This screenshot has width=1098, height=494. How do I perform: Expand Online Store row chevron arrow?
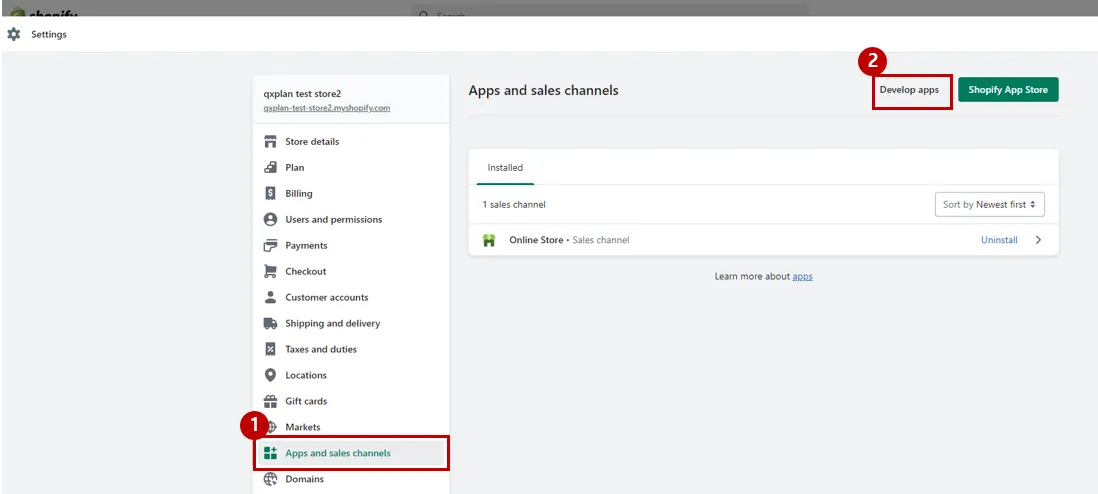coord(1038,240)
